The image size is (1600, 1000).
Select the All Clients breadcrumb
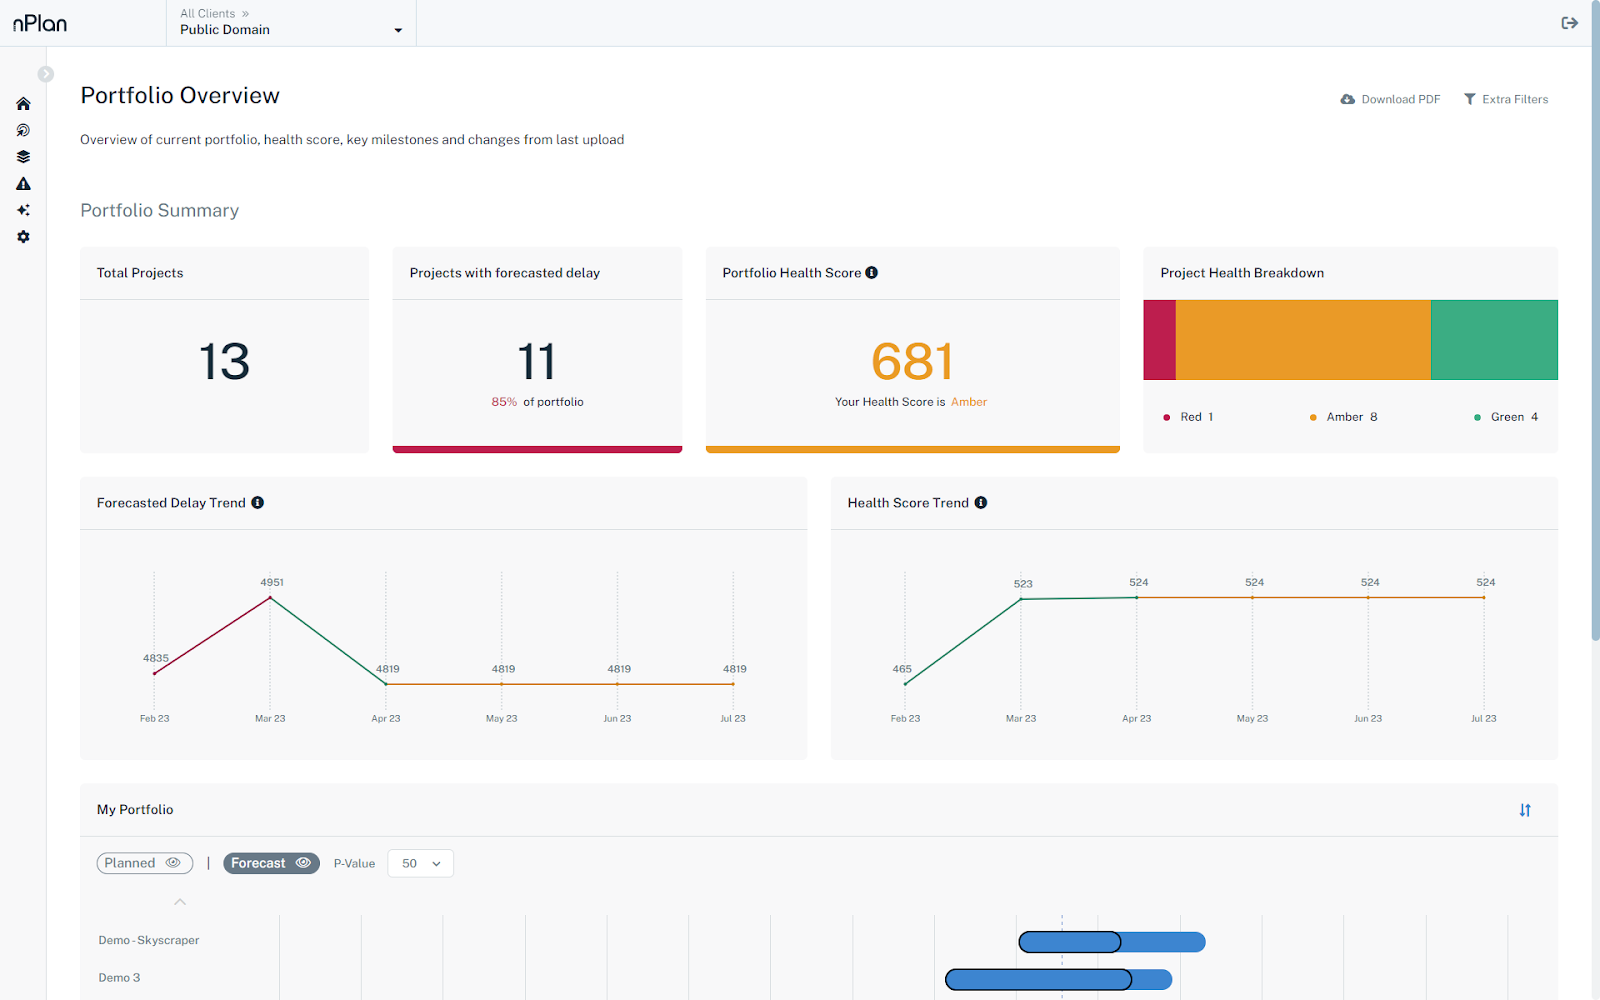[x=206, y=13]
